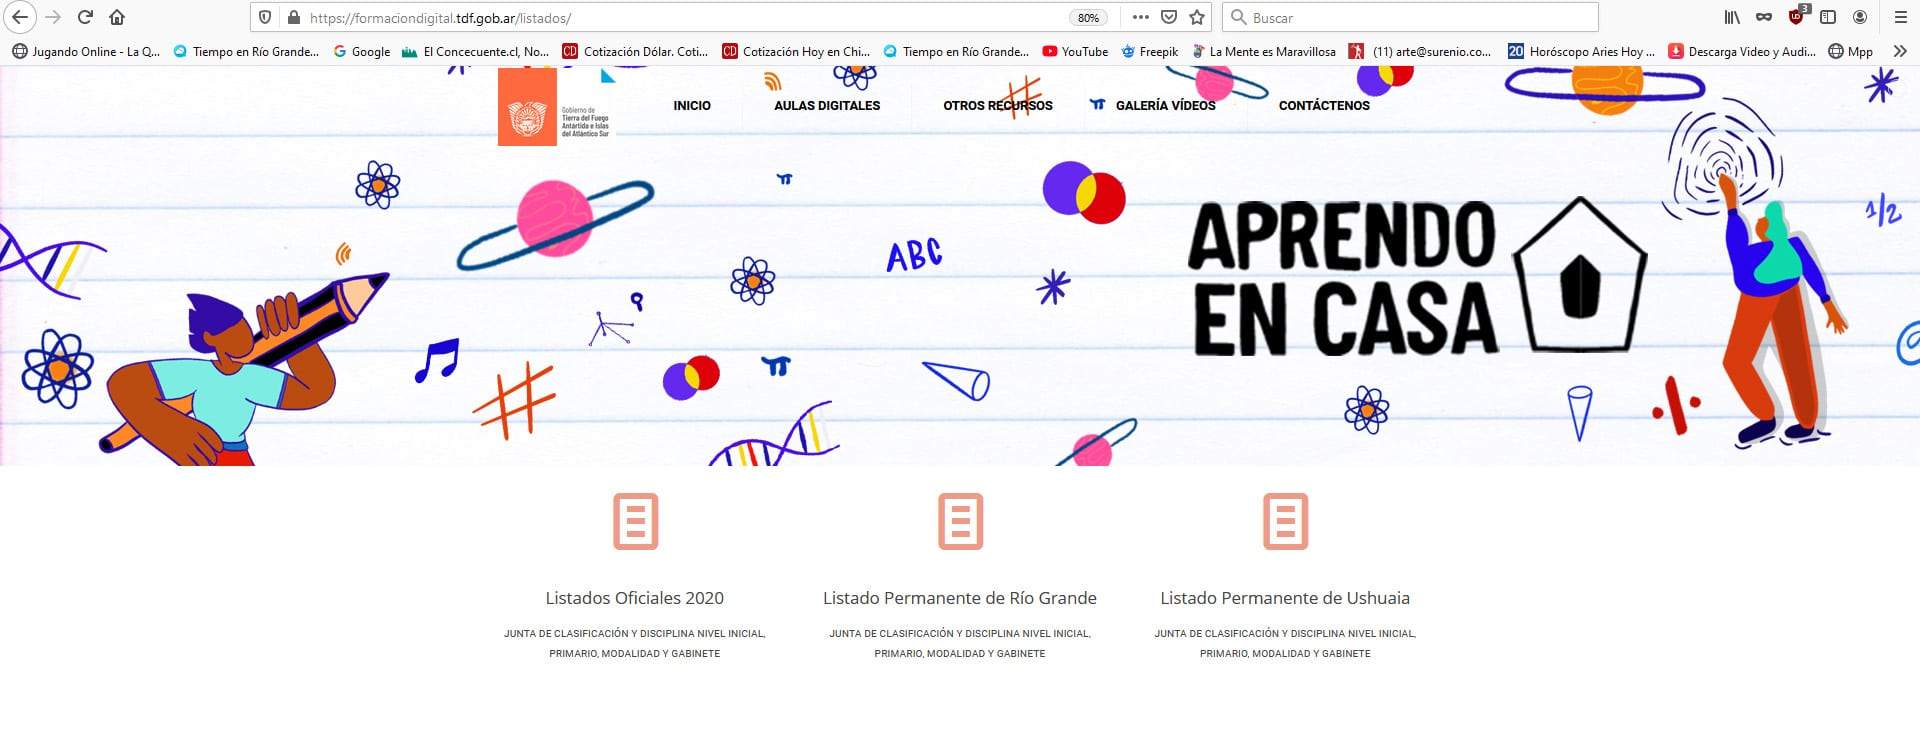1920x729 pixels.
Task: Open the Cotización Dólar bookmark
Action: click(635, 51)
